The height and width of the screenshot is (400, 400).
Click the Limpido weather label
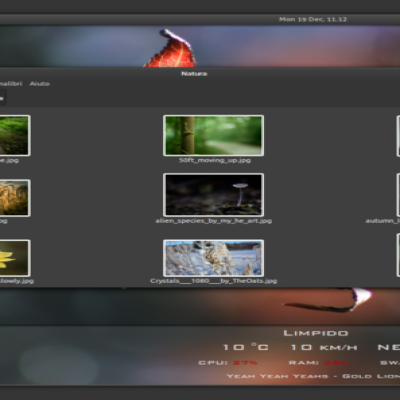click(x=316, y=333)
